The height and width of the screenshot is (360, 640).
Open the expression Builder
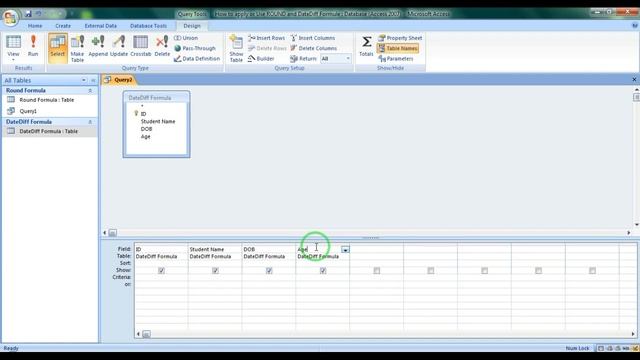tap(261, 59)
